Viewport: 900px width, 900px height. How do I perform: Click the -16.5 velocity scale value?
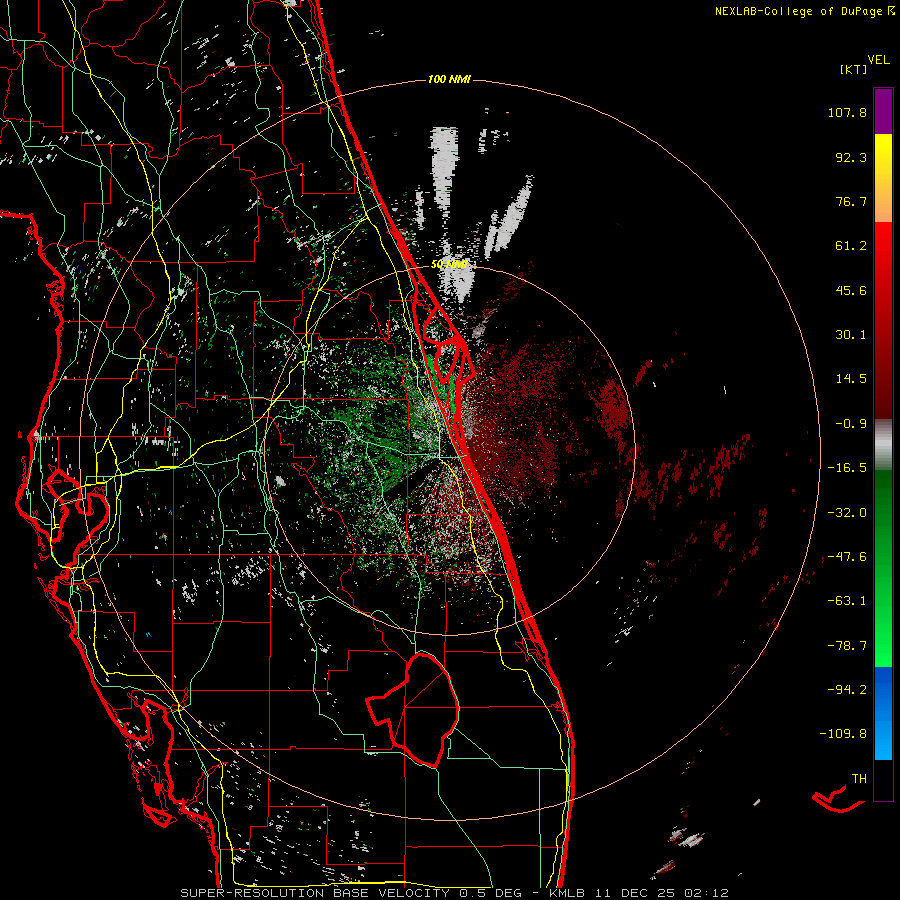click(847, 468)
